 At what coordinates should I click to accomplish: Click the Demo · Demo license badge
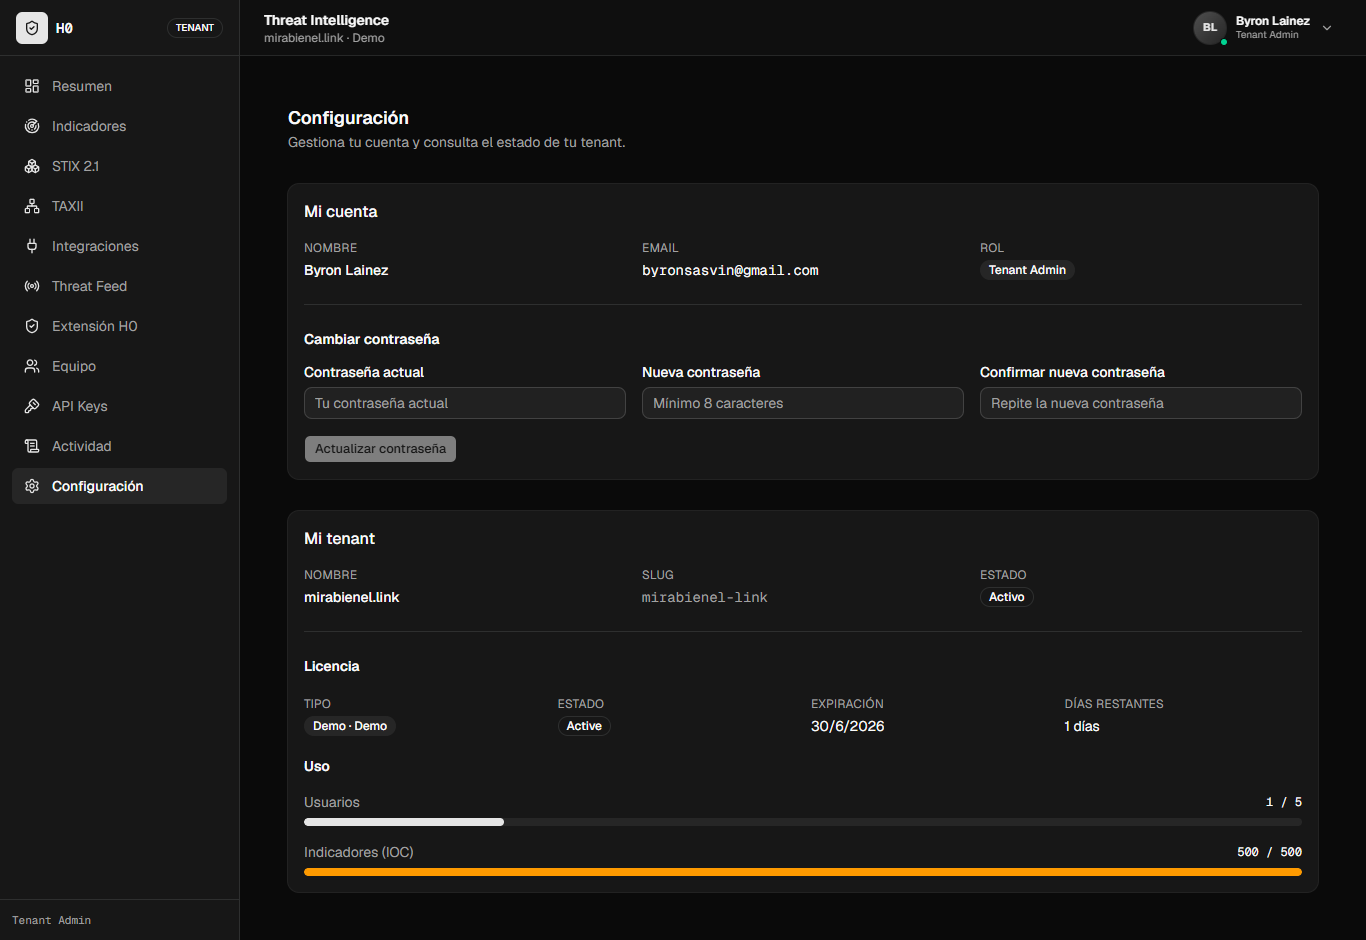[350, 726]
